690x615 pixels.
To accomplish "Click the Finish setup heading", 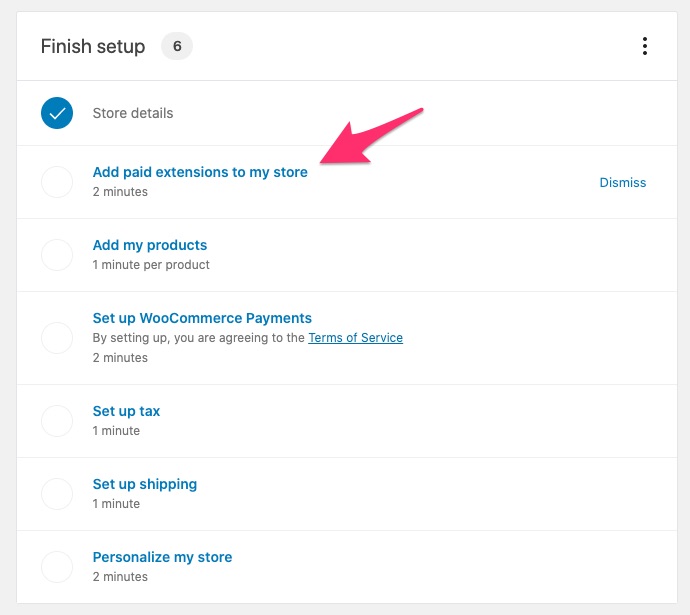I will point(93,46).
